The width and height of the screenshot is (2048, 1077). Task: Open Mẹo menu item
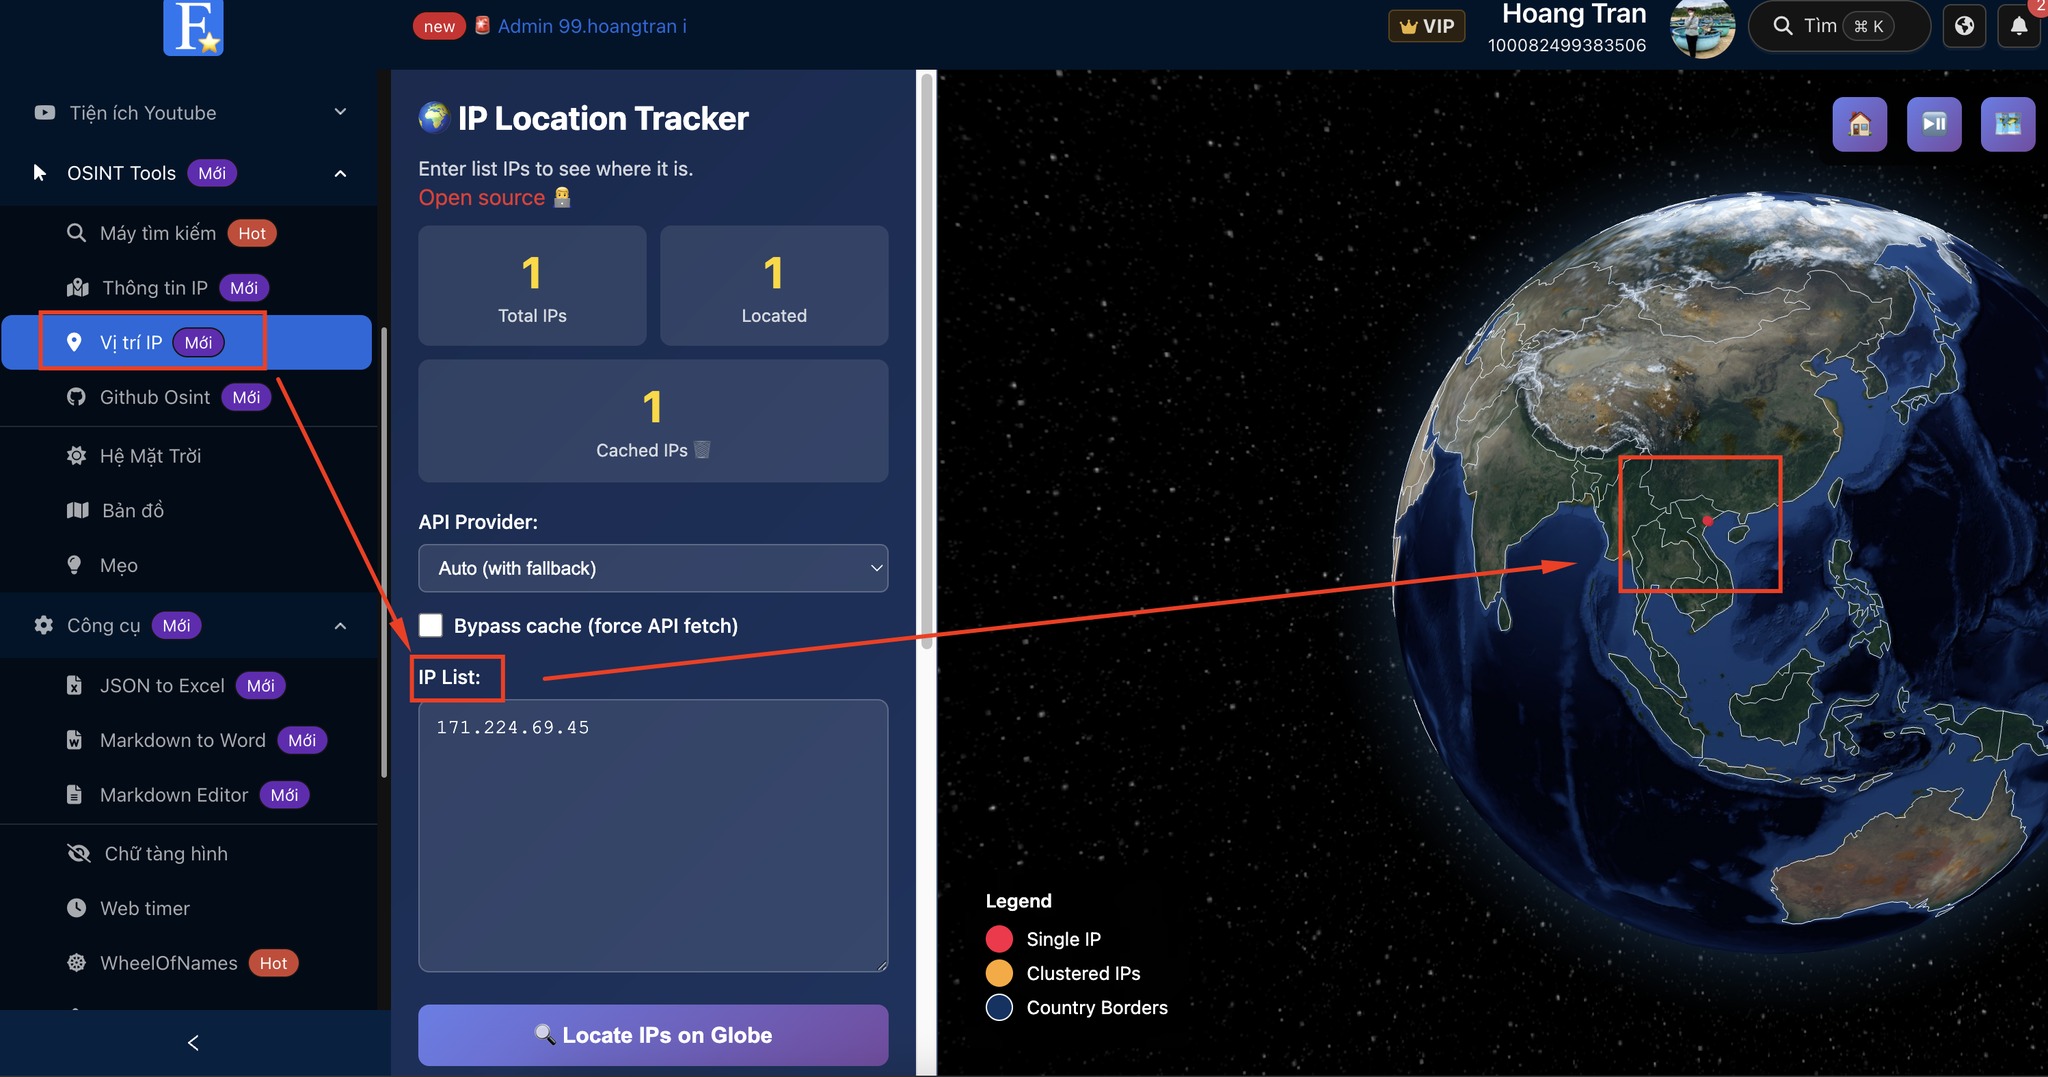click(x=188, y=566)
